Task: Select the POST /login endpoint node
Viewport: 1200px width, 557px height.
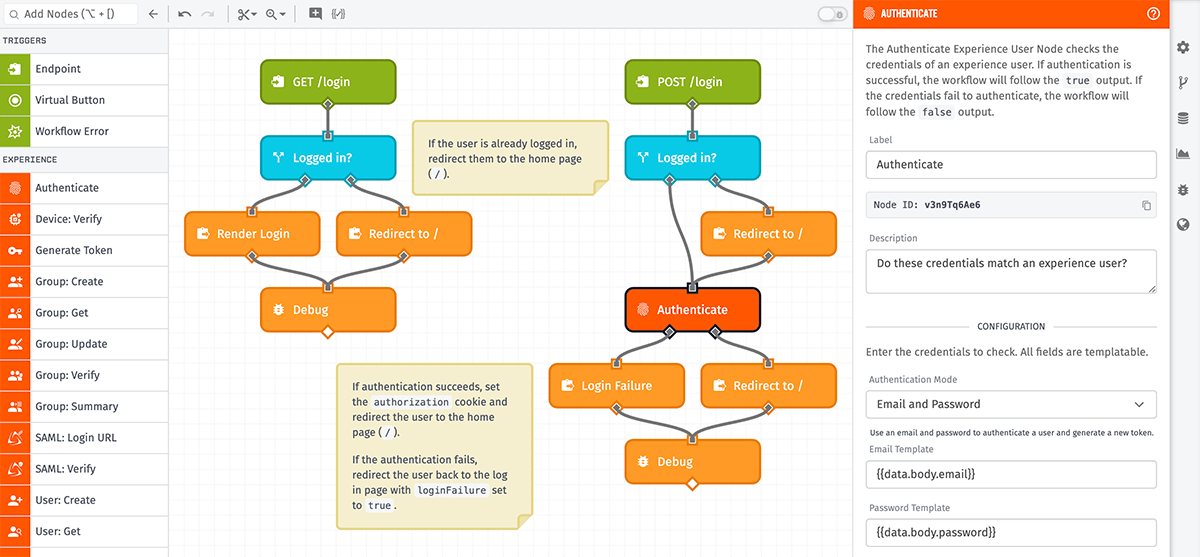Action: (693, 82)
